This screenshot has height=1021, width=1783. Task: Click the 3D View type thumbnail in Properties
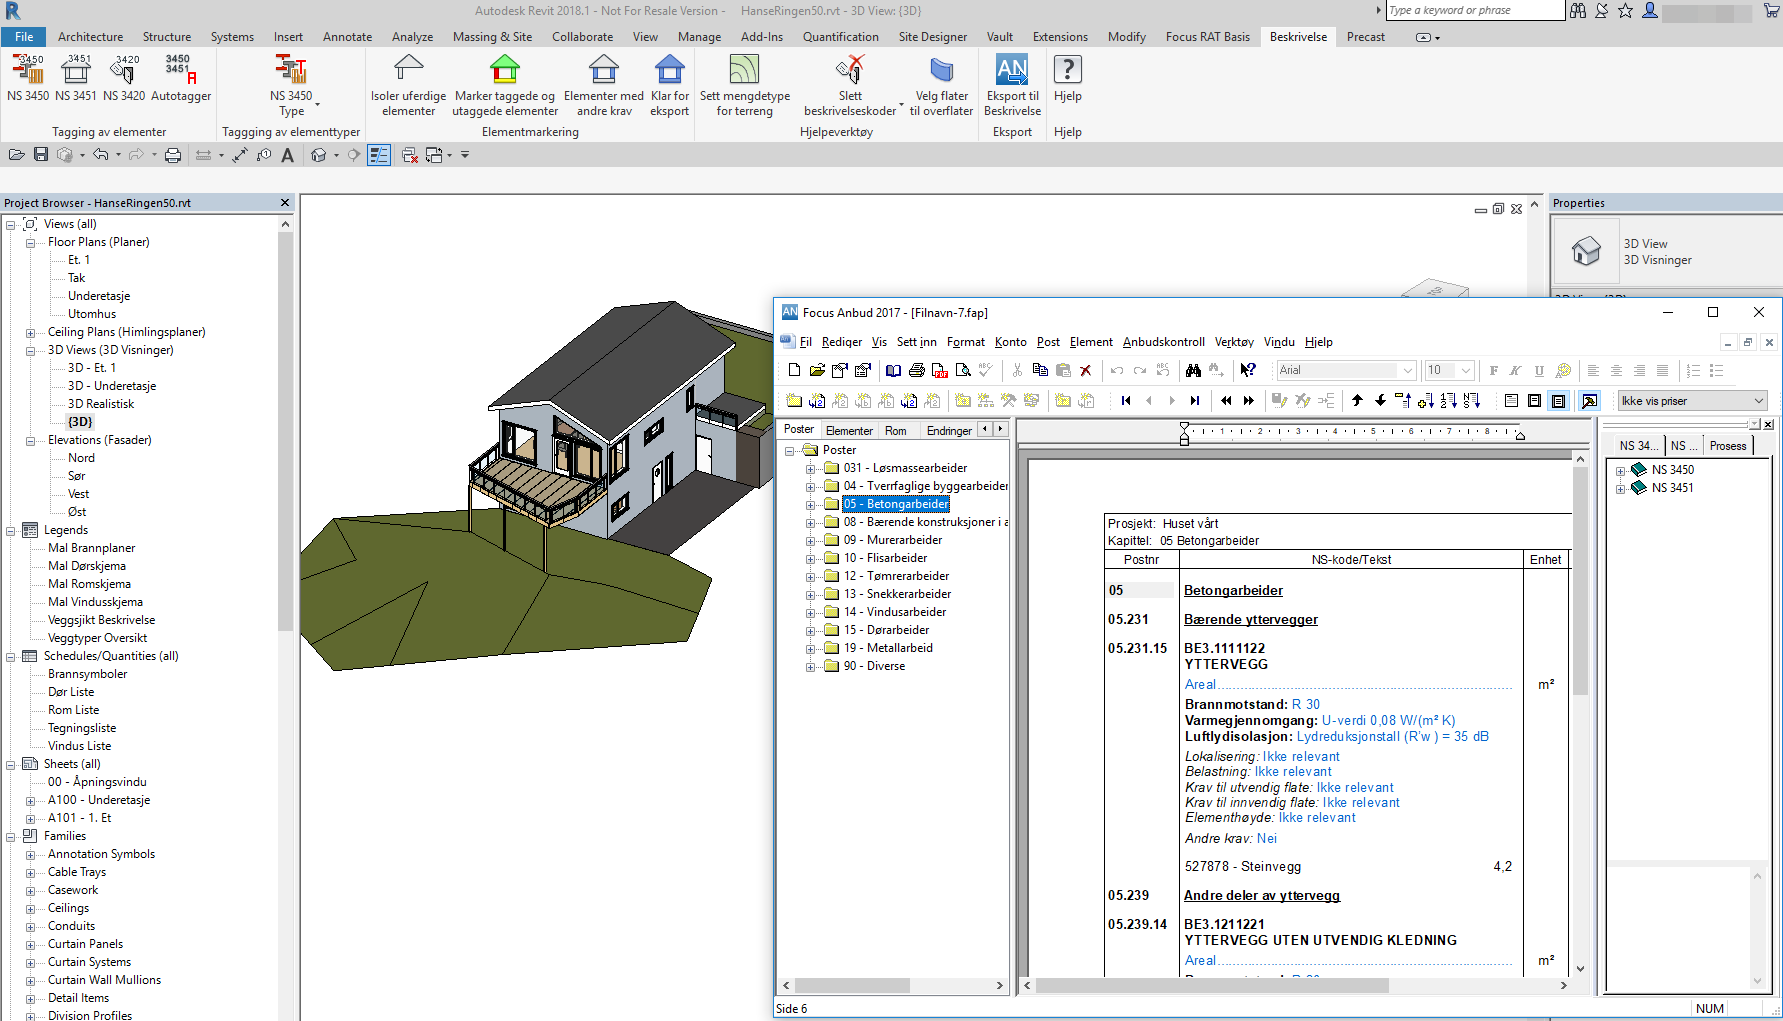click(1586, 251)
